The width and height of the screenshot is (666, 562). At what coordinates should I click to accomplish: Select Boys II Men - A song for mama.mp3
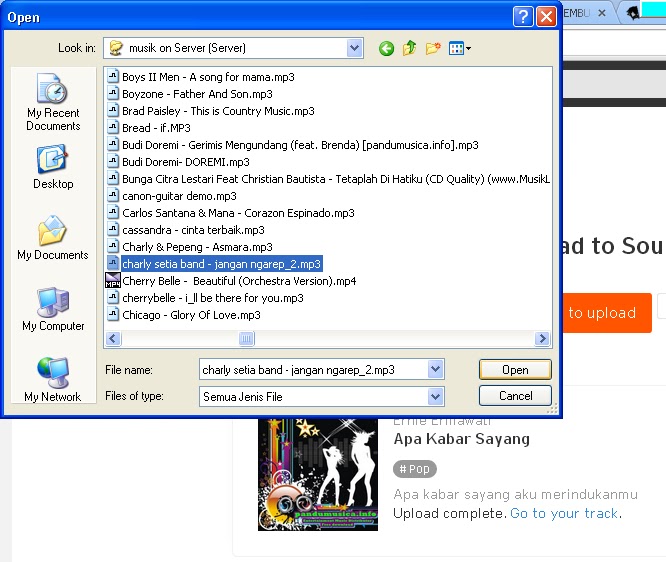[x=200, y=77]
